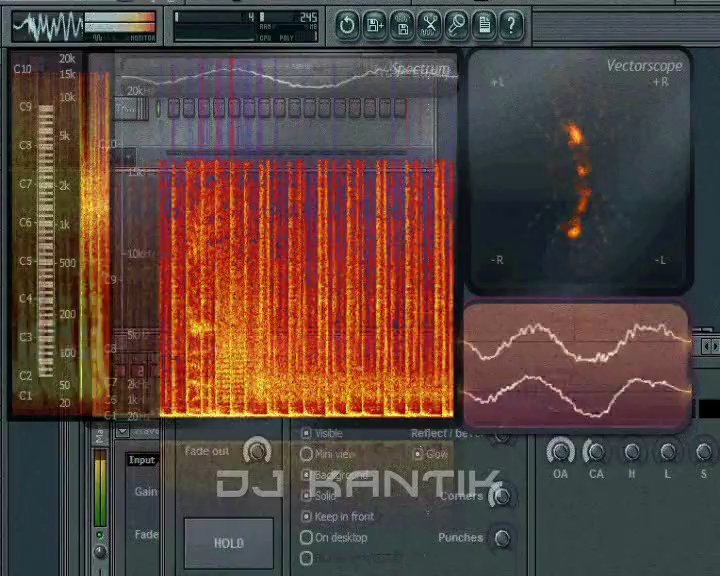Click the Gain label
The image size is (720, 576).
pyautogui.click(x=146, y=491)
